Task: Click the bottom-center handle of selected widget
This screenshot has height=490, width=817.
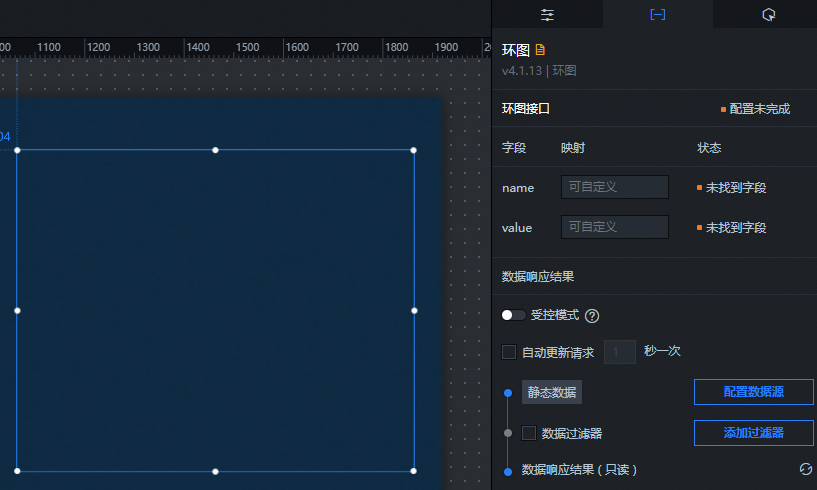Action: tap(215, 471)
